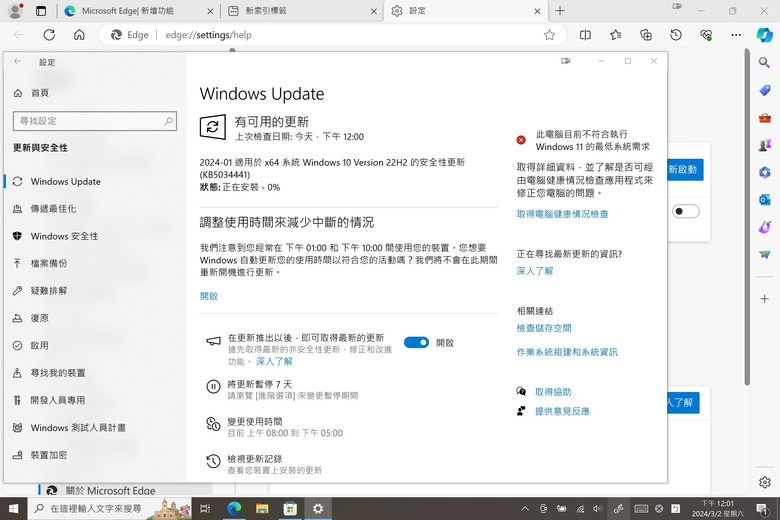
Task: Open 疑難排解 settings section
Action: pos(95,291)
